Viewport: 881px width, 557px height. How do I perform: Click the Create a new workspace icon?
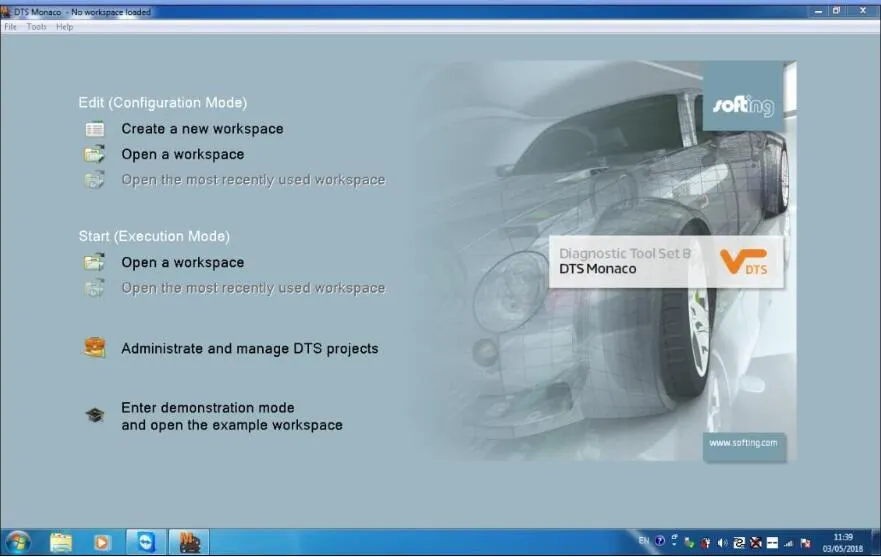94,129
